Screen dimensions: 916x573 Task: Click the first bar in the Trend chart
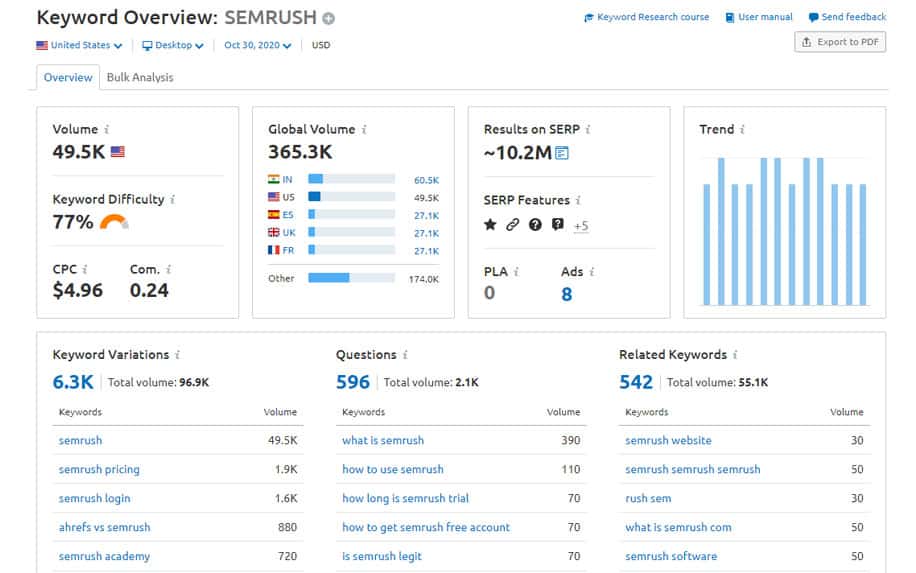tap(707, 245)
